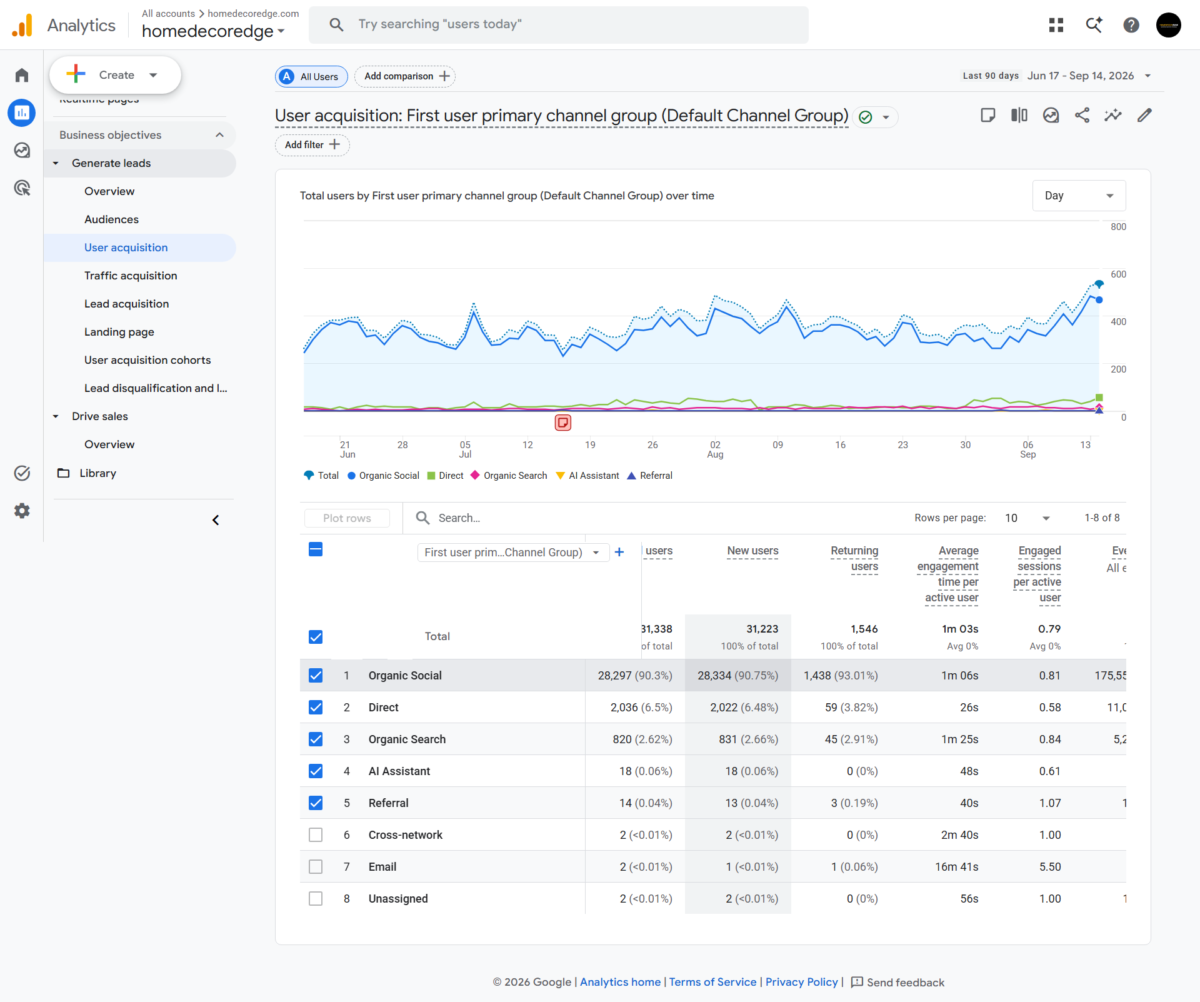Share this report icon
Screen dimensions: 1200x1002
[1082, 115]
